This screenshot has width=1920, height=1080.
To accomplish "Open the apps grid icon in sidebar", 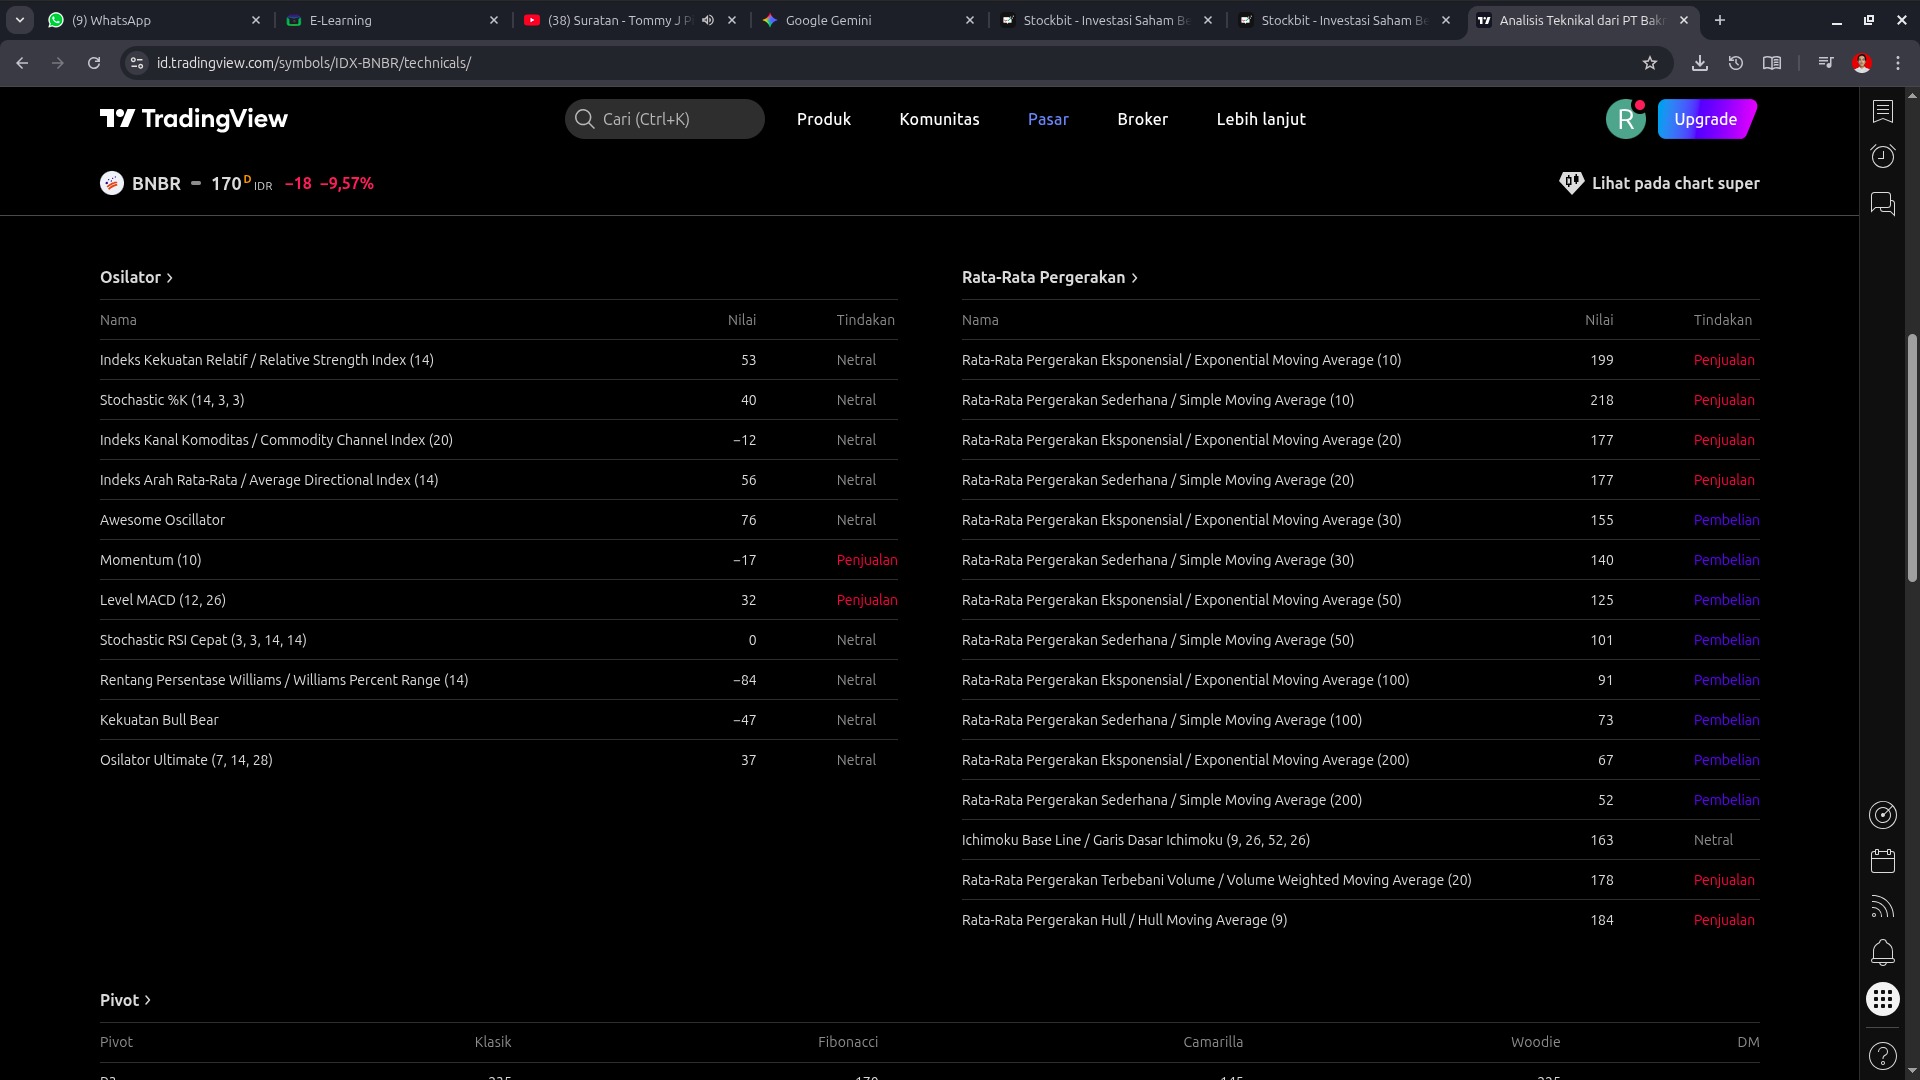I will (1883, 999).
